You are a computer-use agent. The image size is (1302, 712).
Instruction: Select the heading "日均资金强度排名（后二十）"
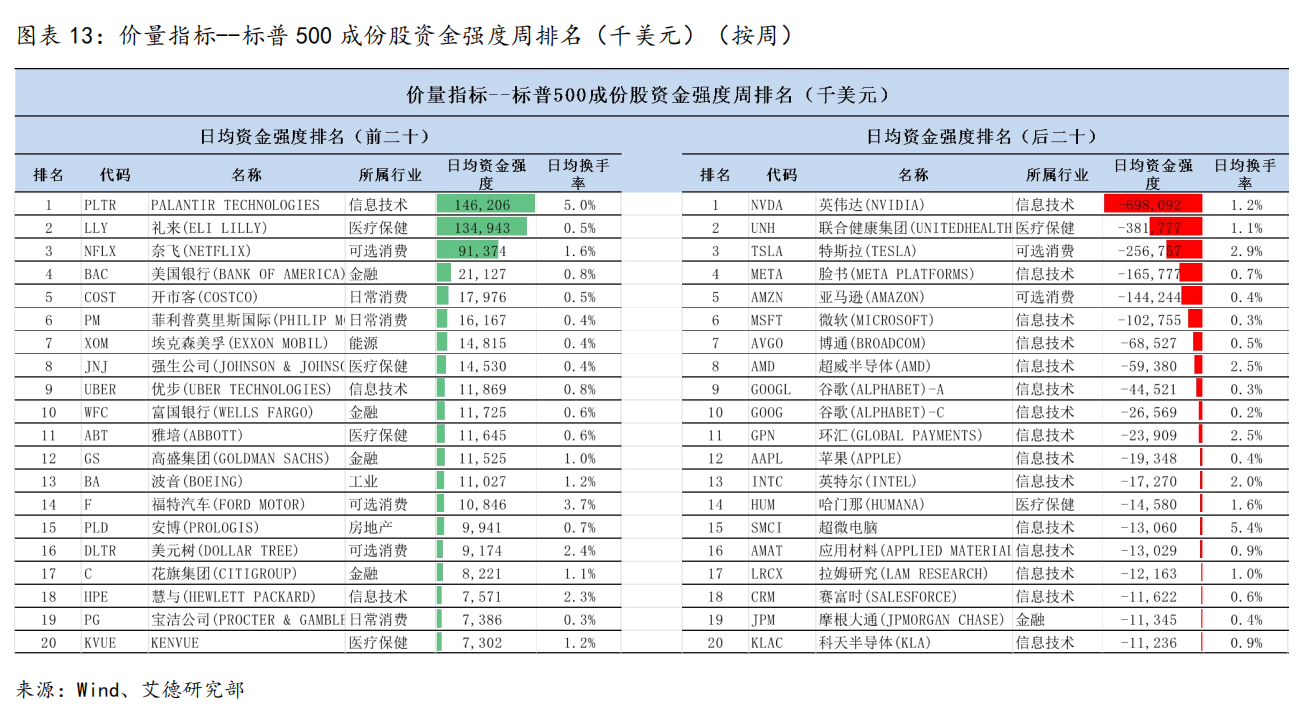(x=981, y=137)
